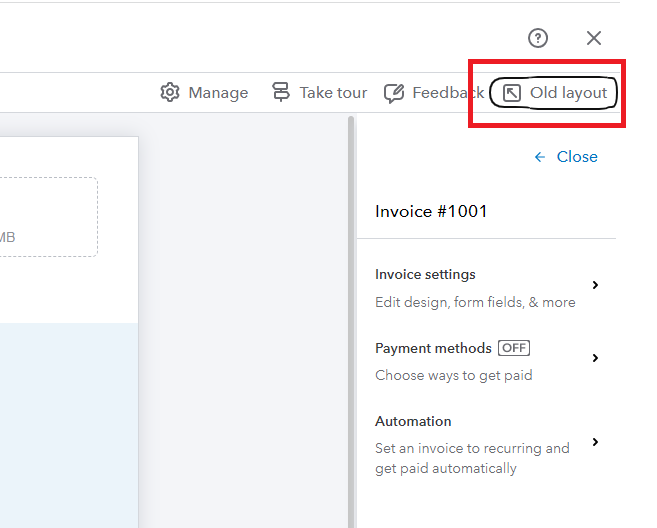This screenshot has height=528, width=657.
Task: Expand Automation chevron arrow
Action: click(x=595, y=442)
